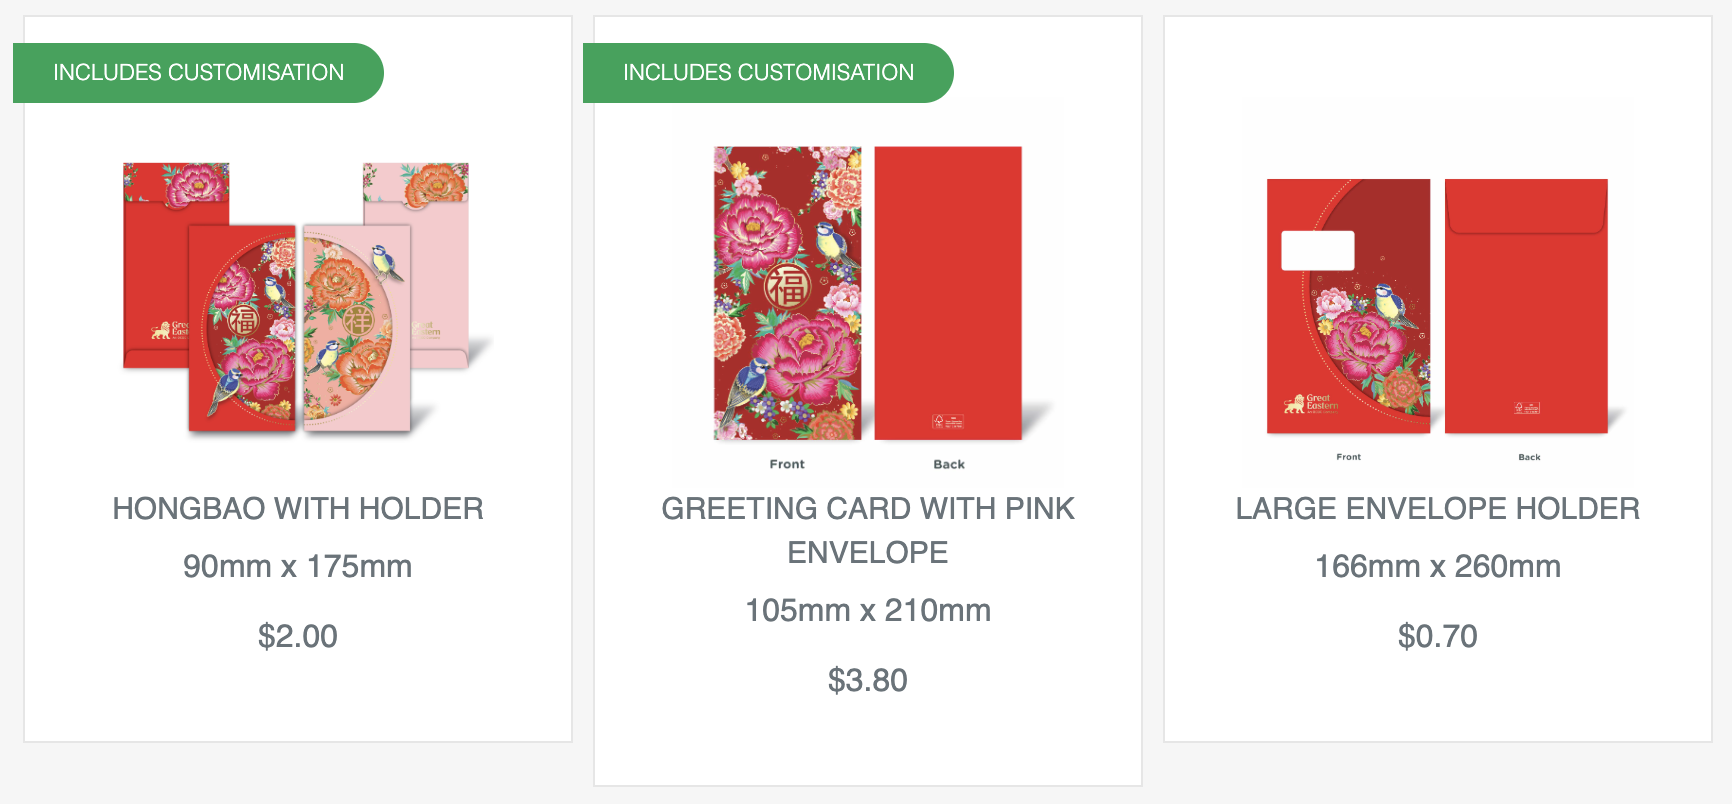The width and height of the screenshot is (1732, 804).
Task: Click the 90mm x 175mm dimension text
Action: click(x=298, y=567)
